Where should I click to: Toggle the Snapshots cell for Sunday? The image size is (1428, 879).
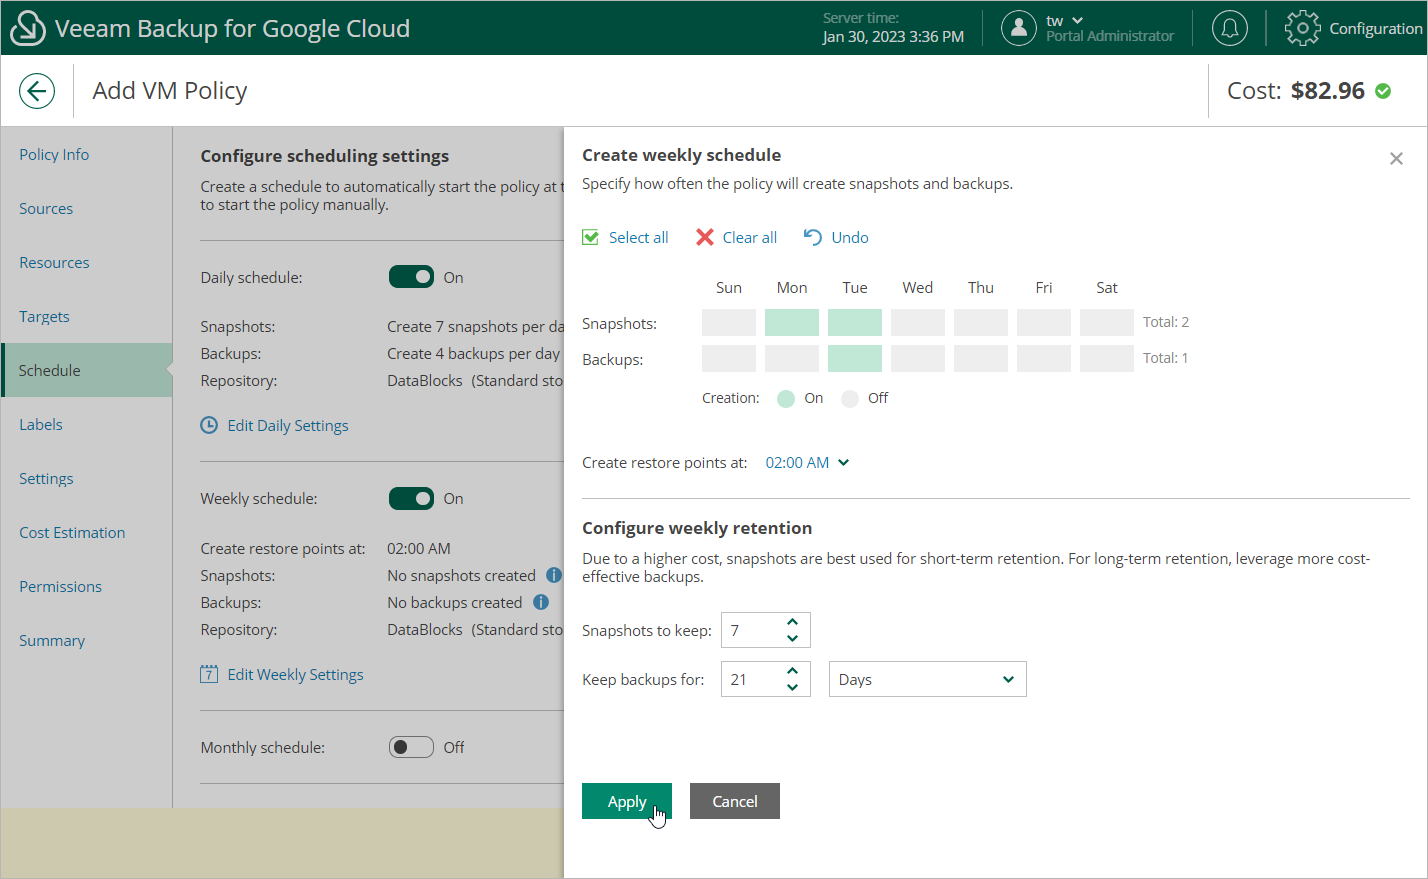[x=729, y=322]
